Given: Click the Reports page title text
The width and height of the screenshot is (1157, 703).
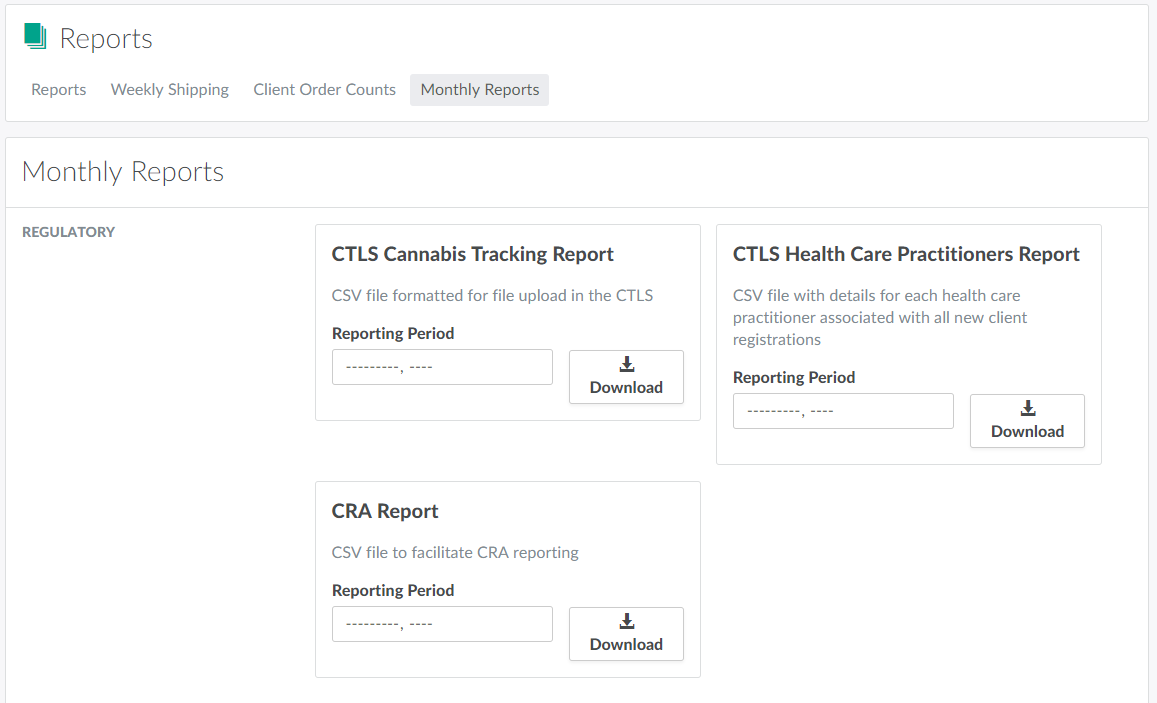Looking at the screenshot, I should (106, 38).
